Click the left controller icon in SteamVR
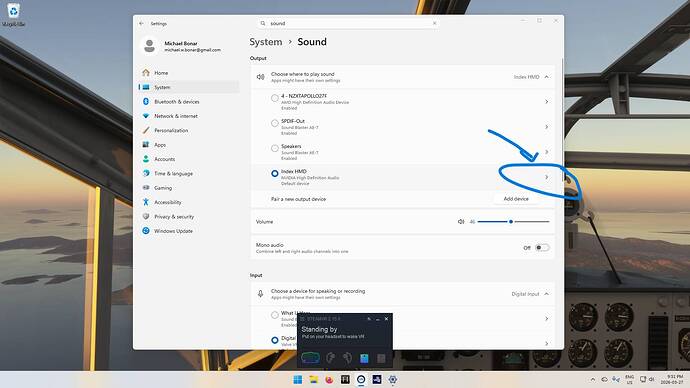 330,358
